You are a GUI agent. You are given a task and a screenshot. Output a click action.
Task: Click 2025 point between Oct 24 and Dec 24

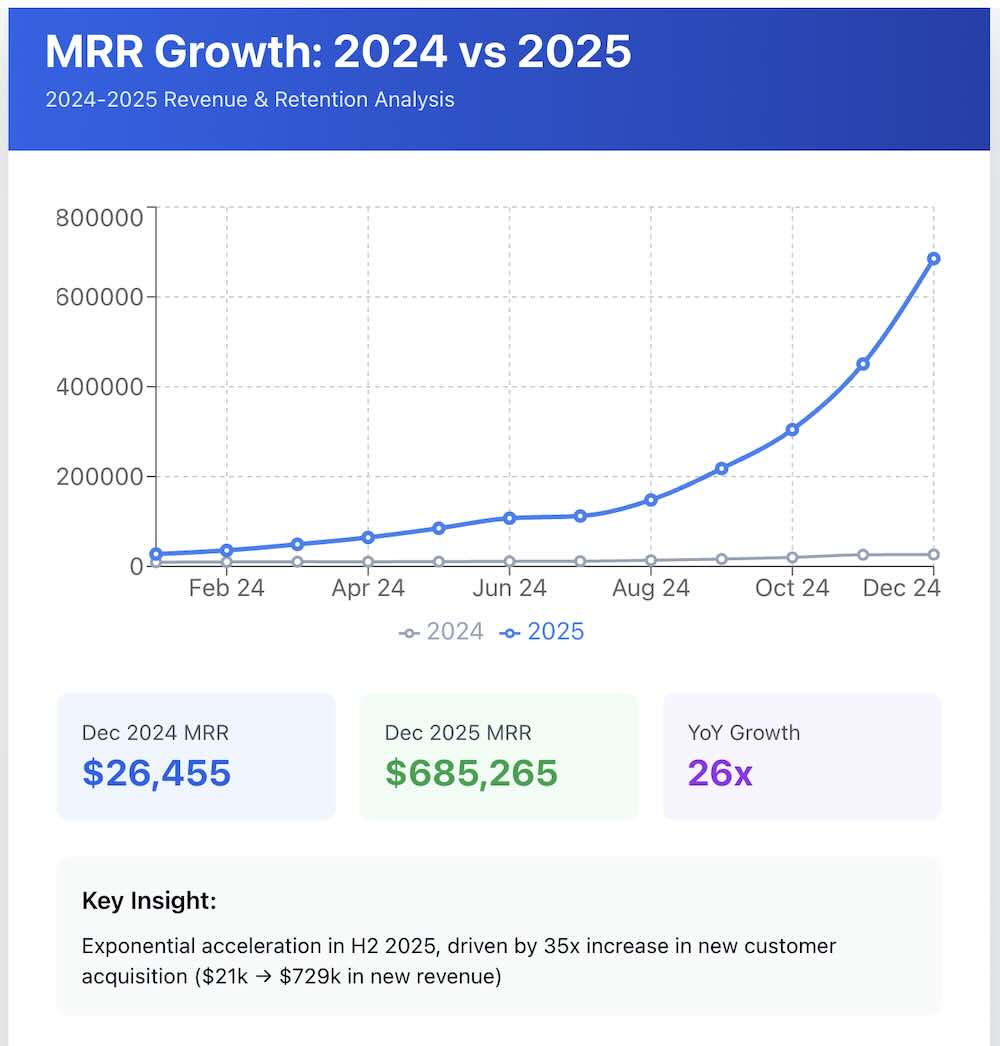pos(863,364)
